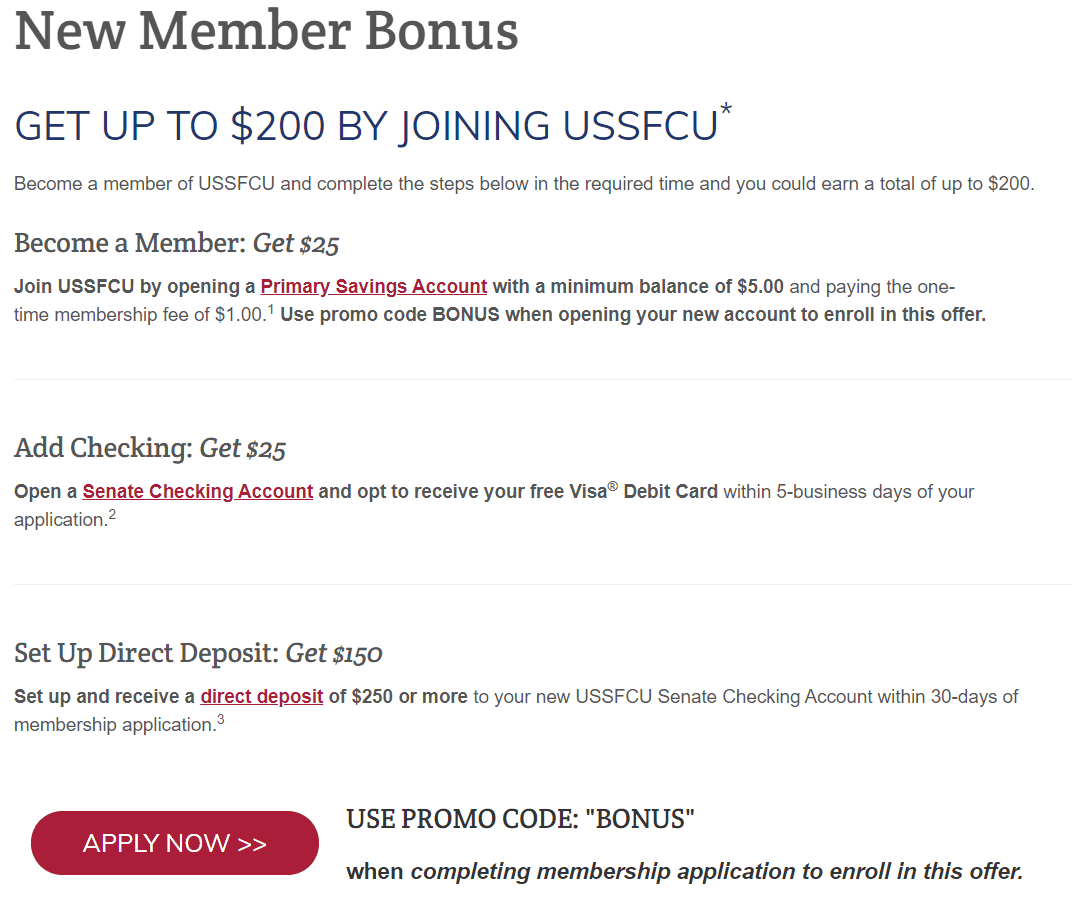Click the italic completing membership application text
Screen dimensions: 1079x911
point(716,872)
